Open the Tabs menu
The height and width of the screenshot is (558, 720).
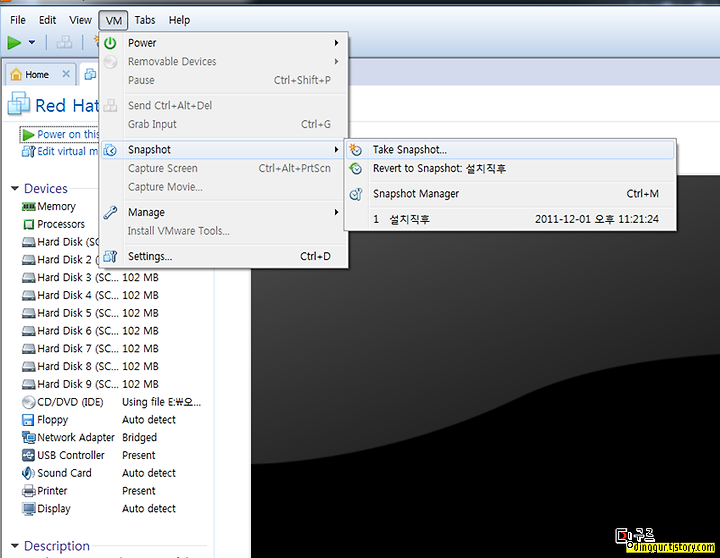click(145, 20)
